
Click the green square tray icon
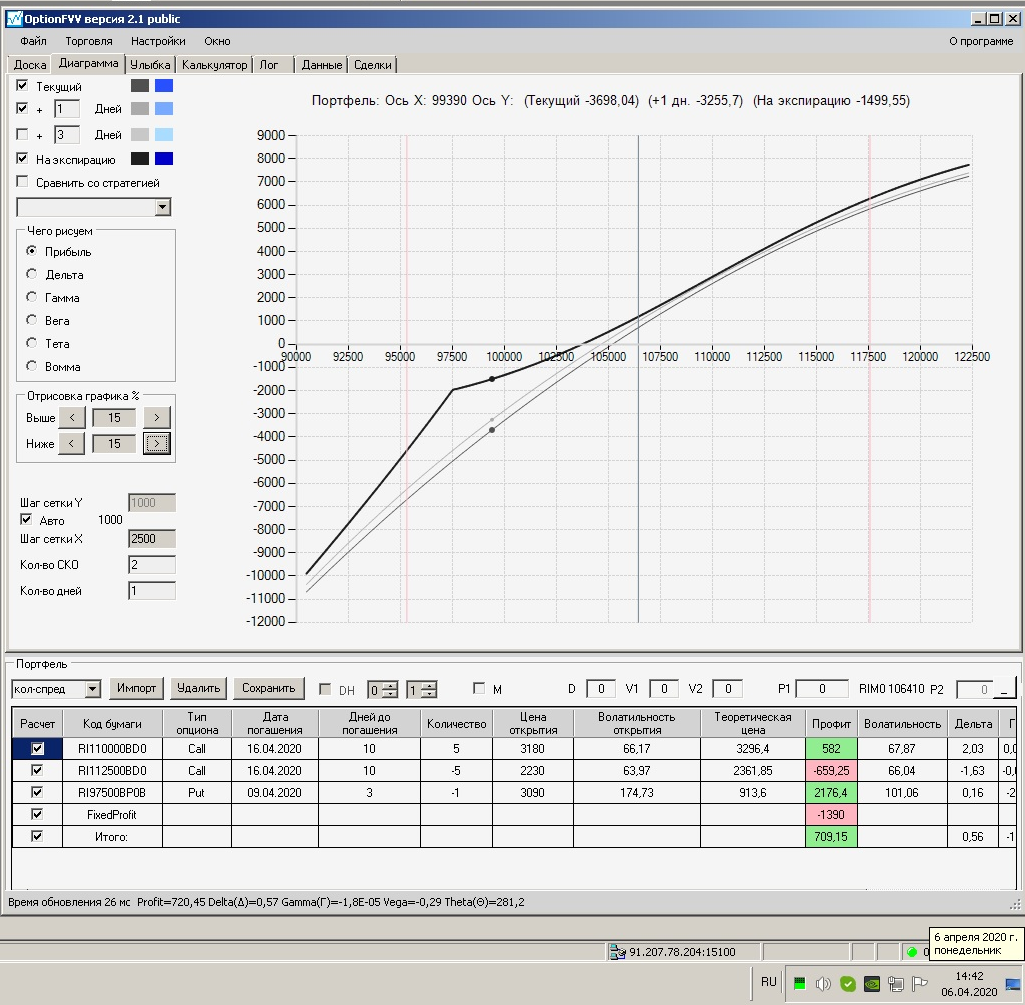pyautogui.click(x=799, y=983)
